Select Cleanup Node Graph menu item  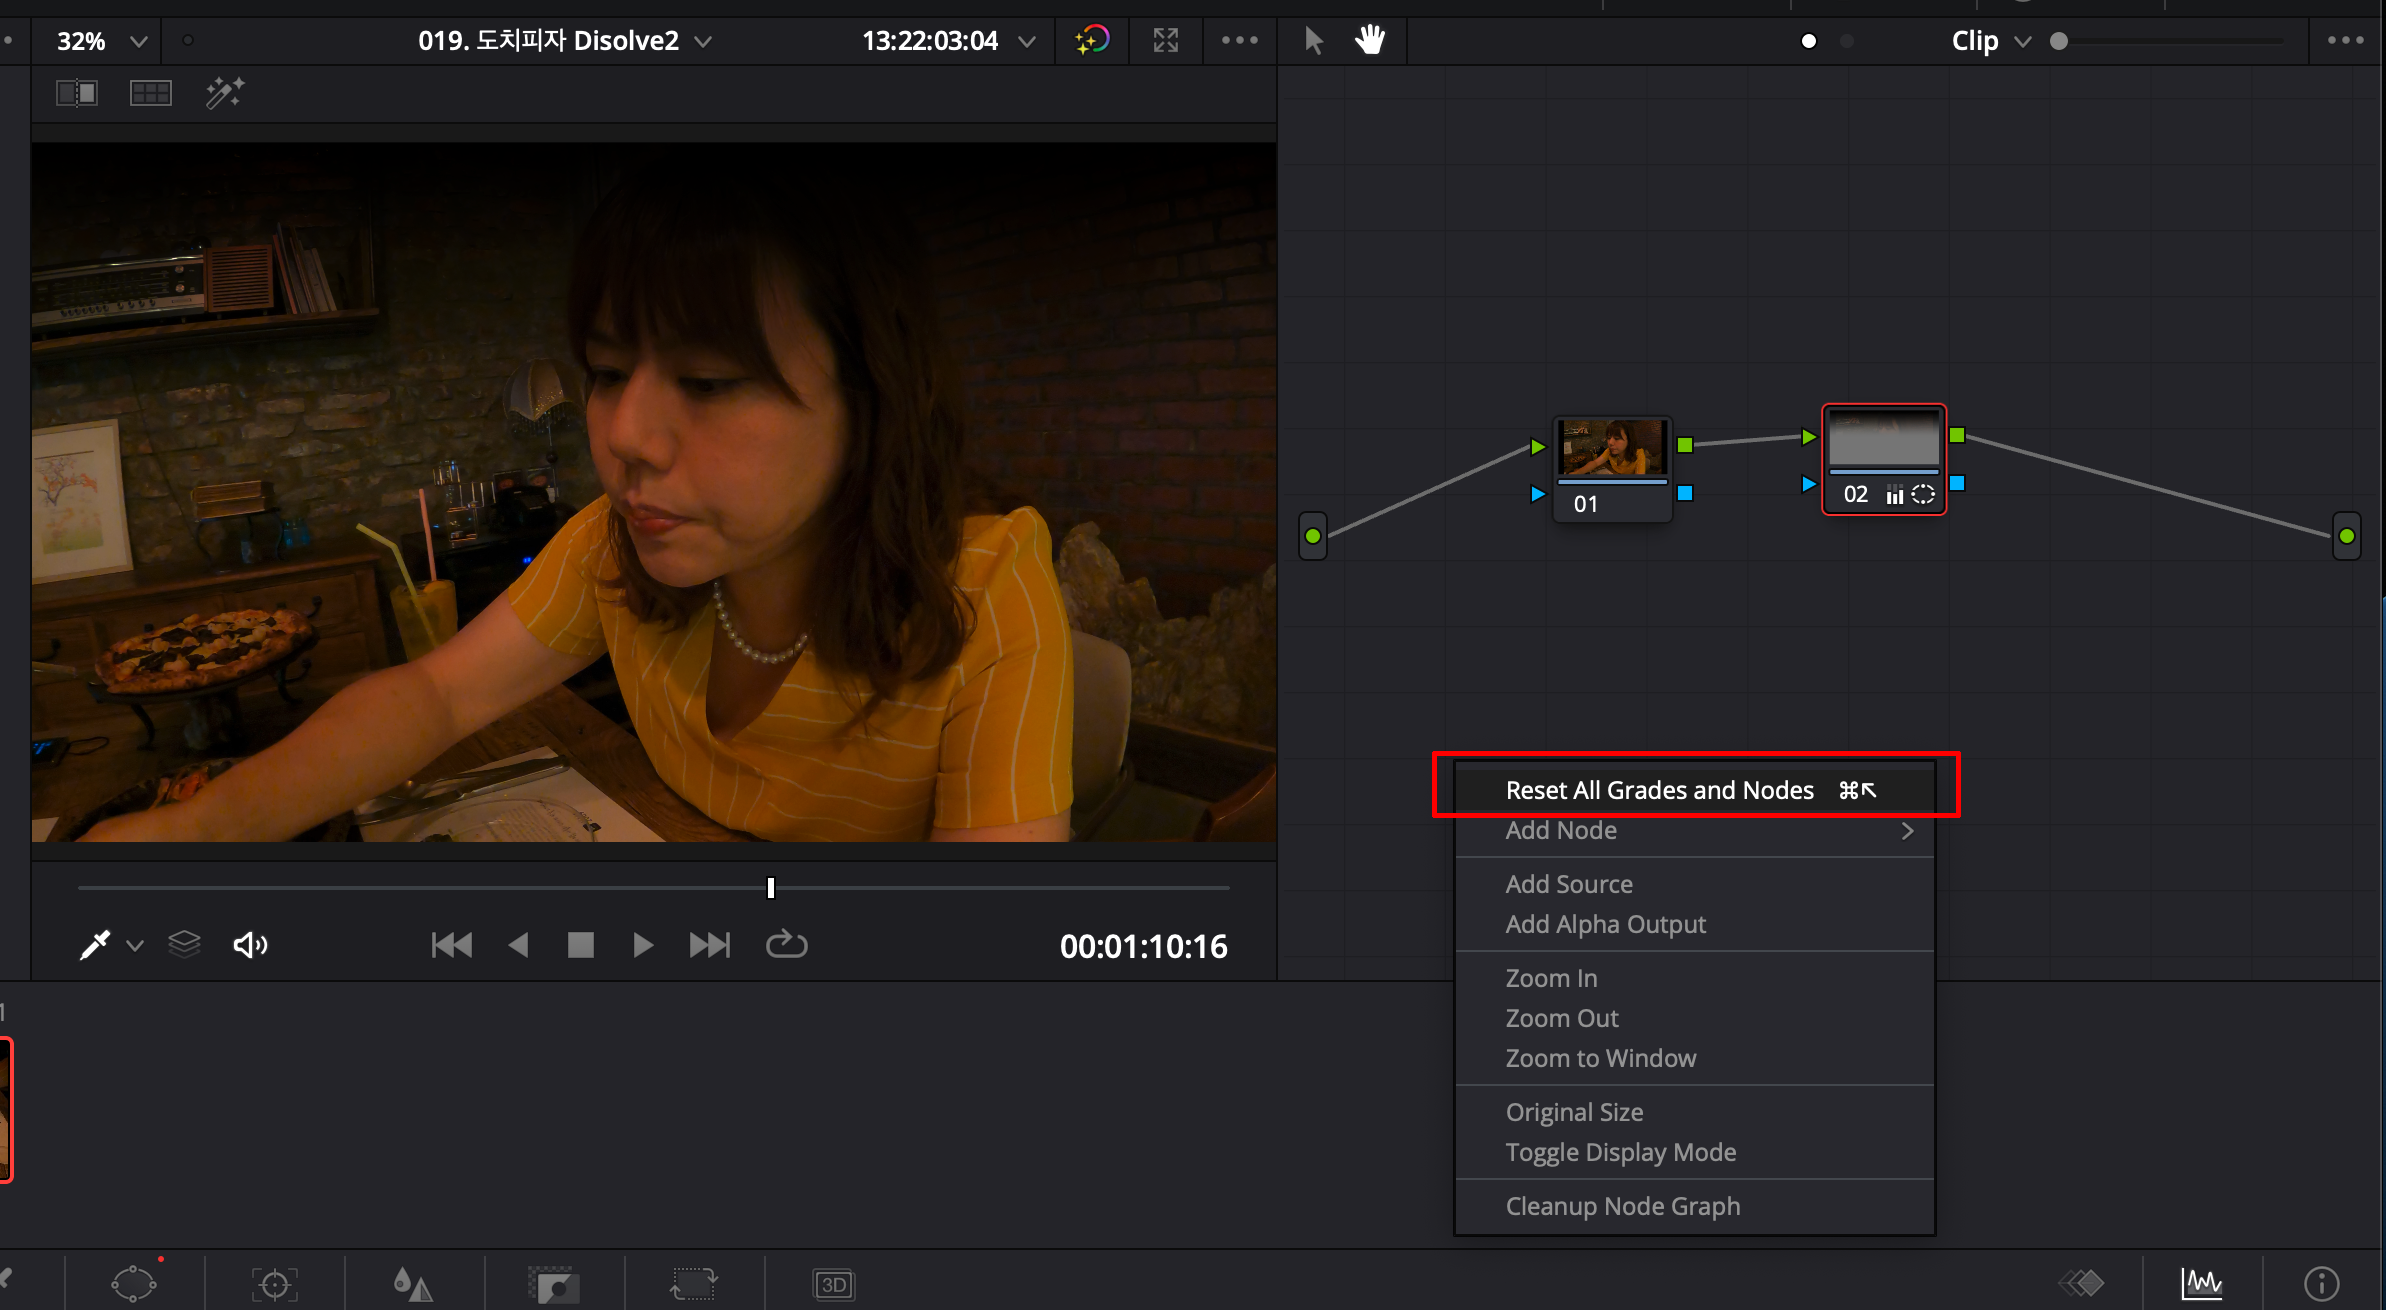(1622, 1206)
